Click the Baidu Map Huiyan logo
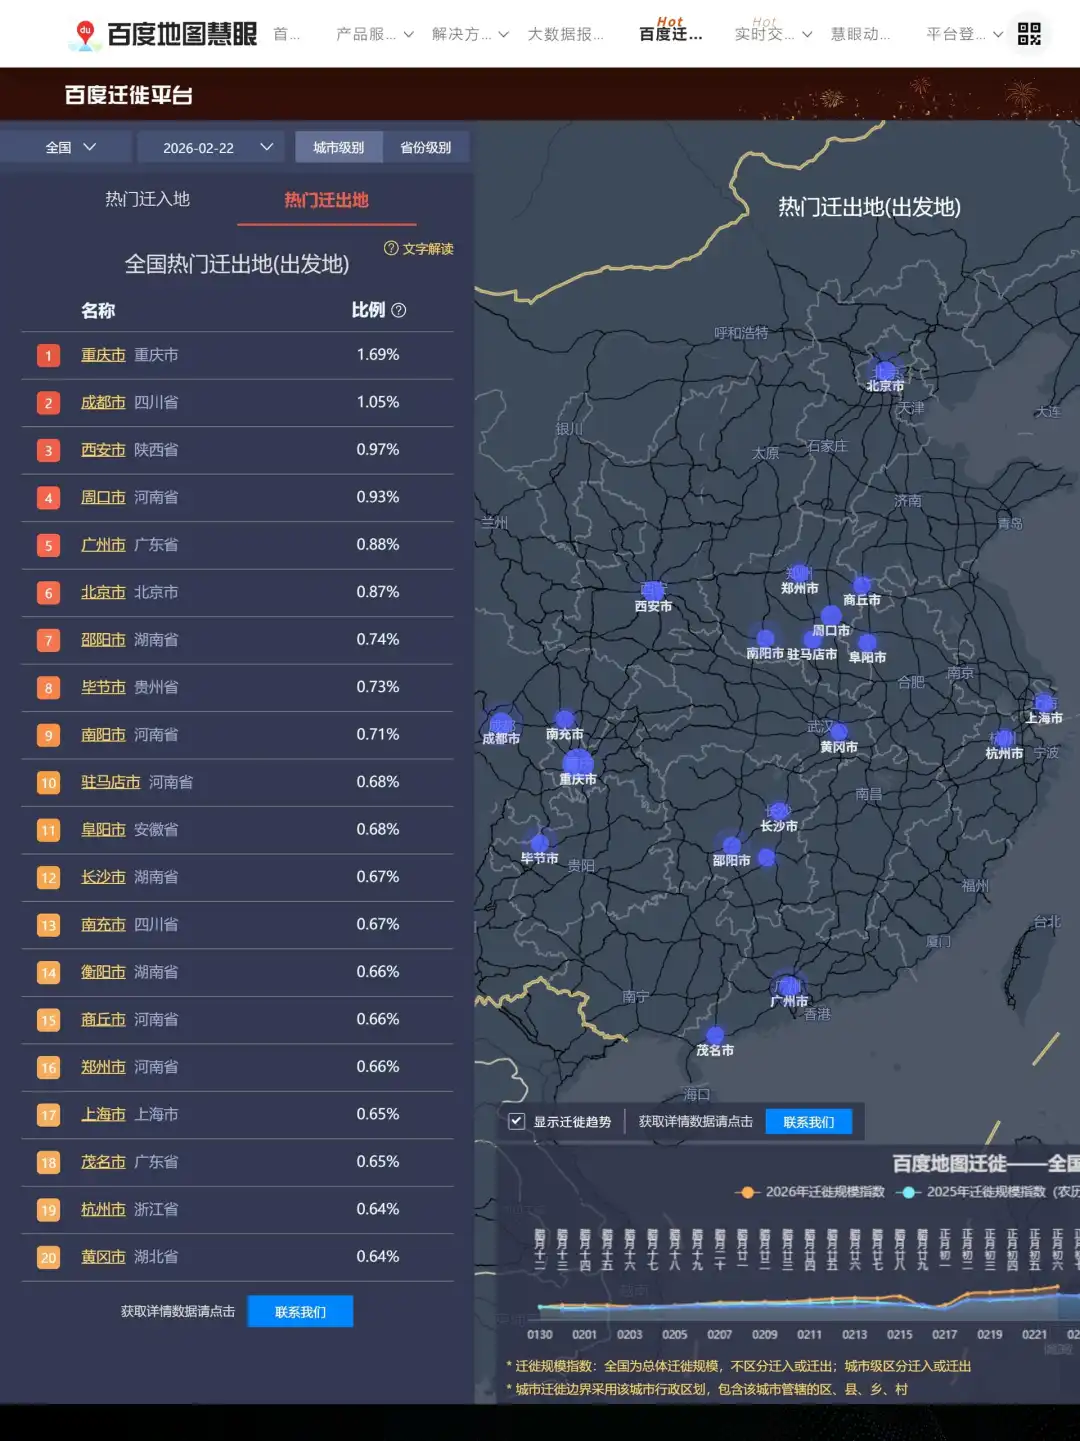 pyautogui.click(x=162, y=34)
